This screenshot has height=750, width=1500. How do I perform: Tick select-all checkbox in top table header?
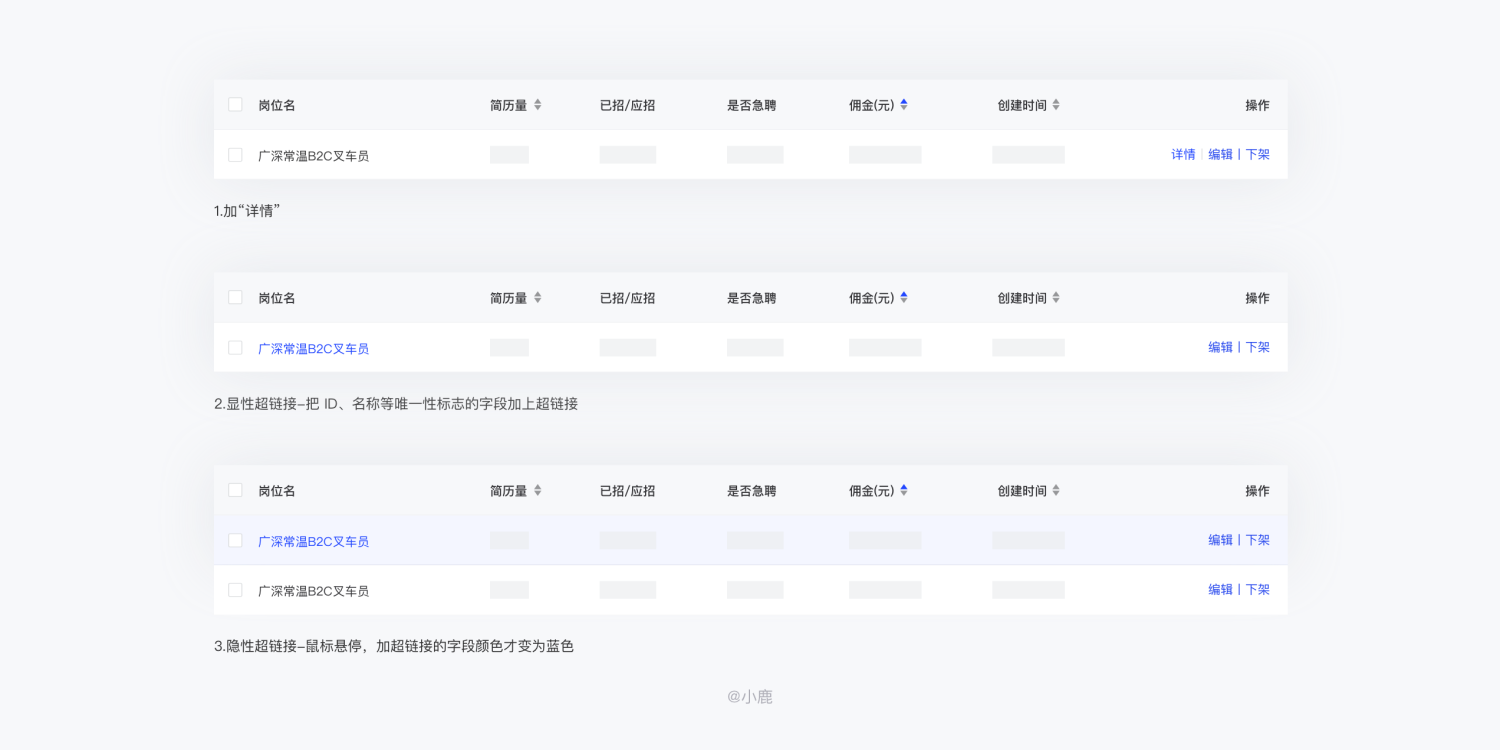[235, 104]
